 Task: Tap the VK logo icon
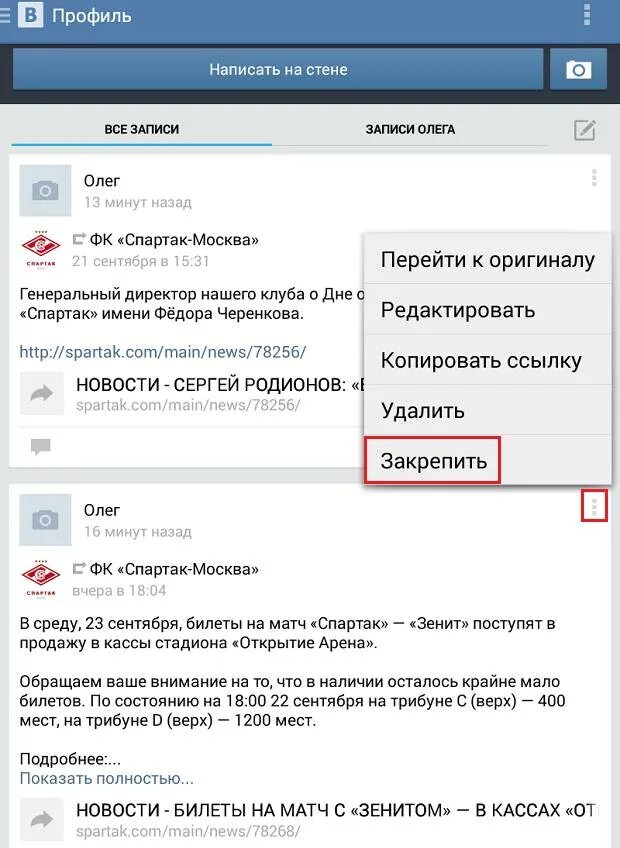pyautogui.click(x=31, y=15)
